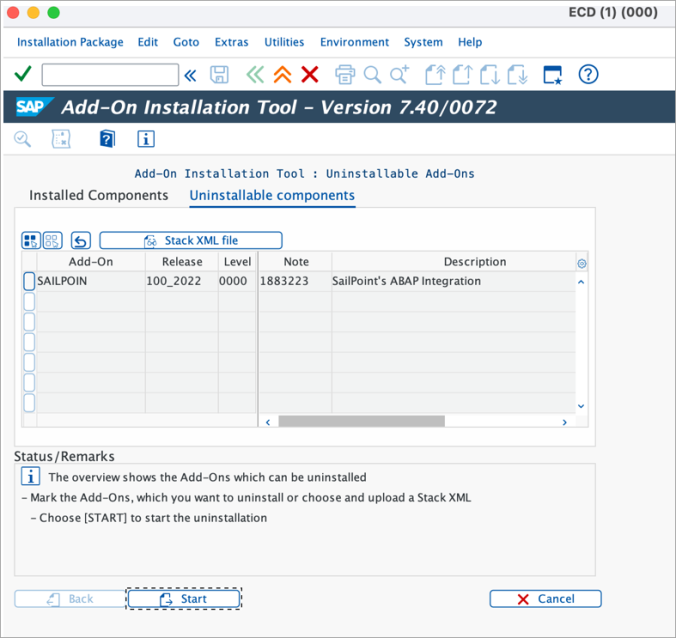Open Help via the question mark icon
This screenshot has width=676, height=638.
588,74
